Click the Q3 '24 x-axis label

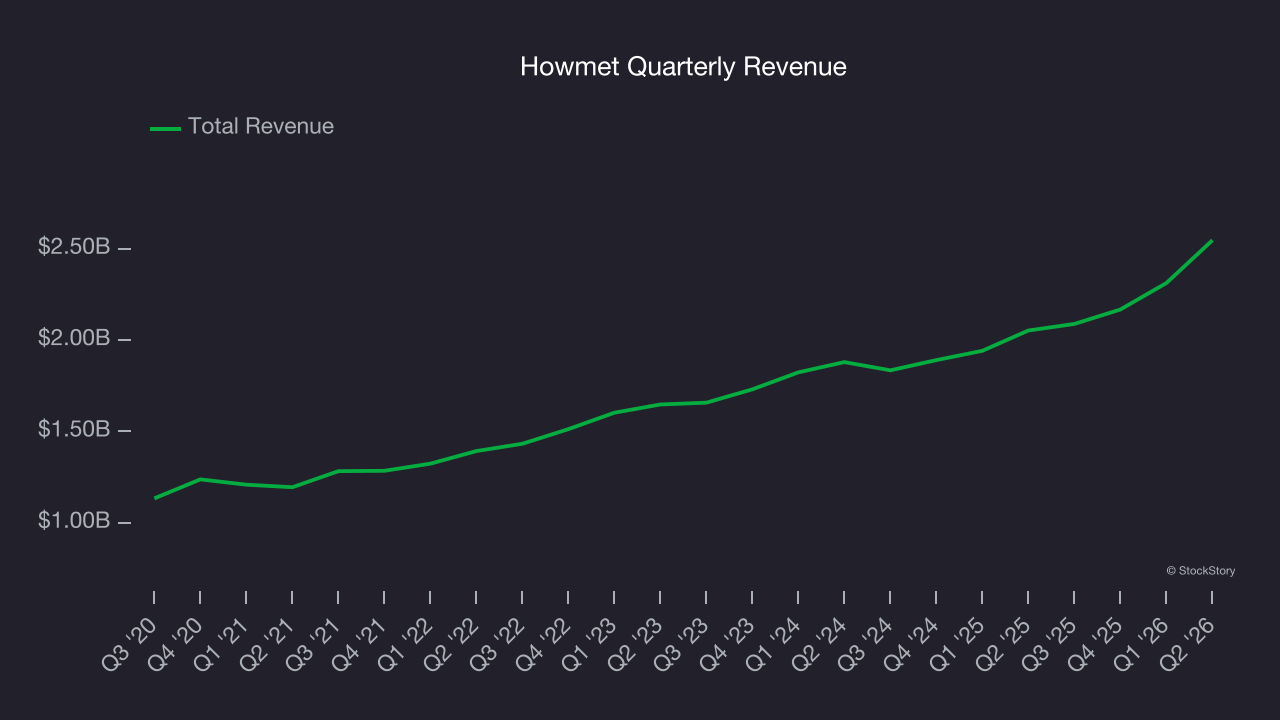click(866, 644)
